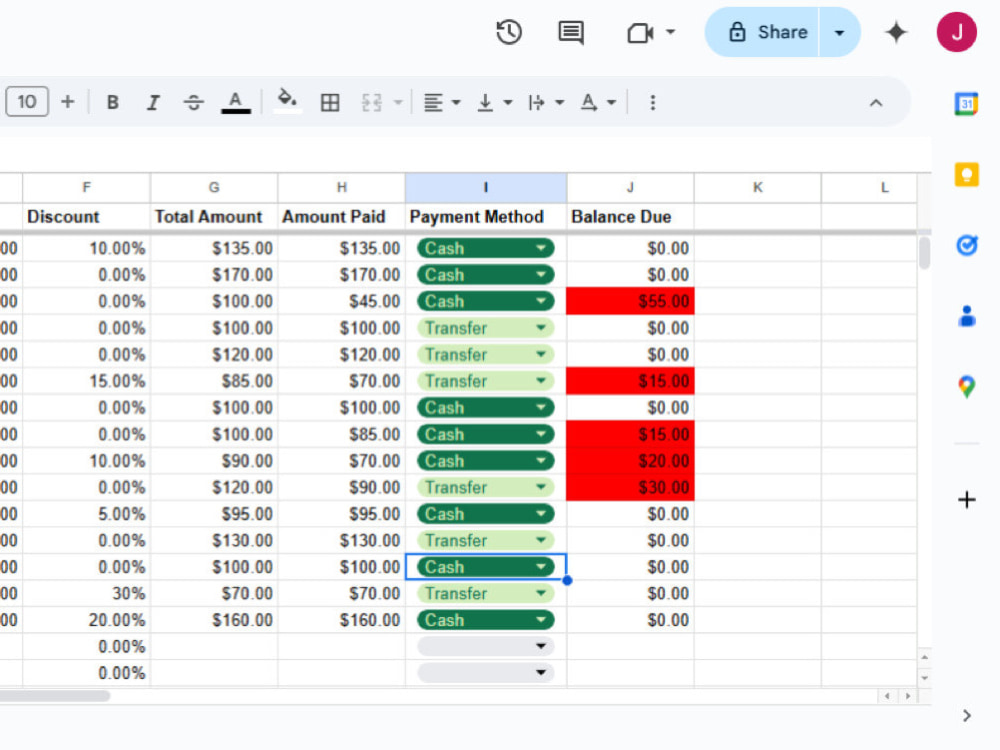Open Google Keep side panel icon
Viewport: 1000px width, 750px height.
coord(966,174)
